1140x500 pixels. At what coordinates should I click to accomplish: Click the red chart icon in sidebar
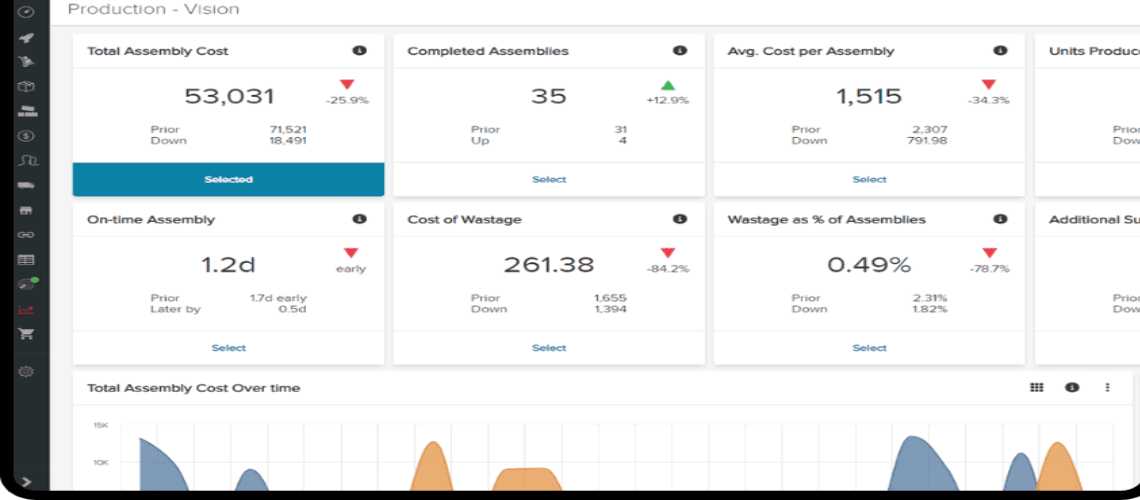(x=27, y=310)
